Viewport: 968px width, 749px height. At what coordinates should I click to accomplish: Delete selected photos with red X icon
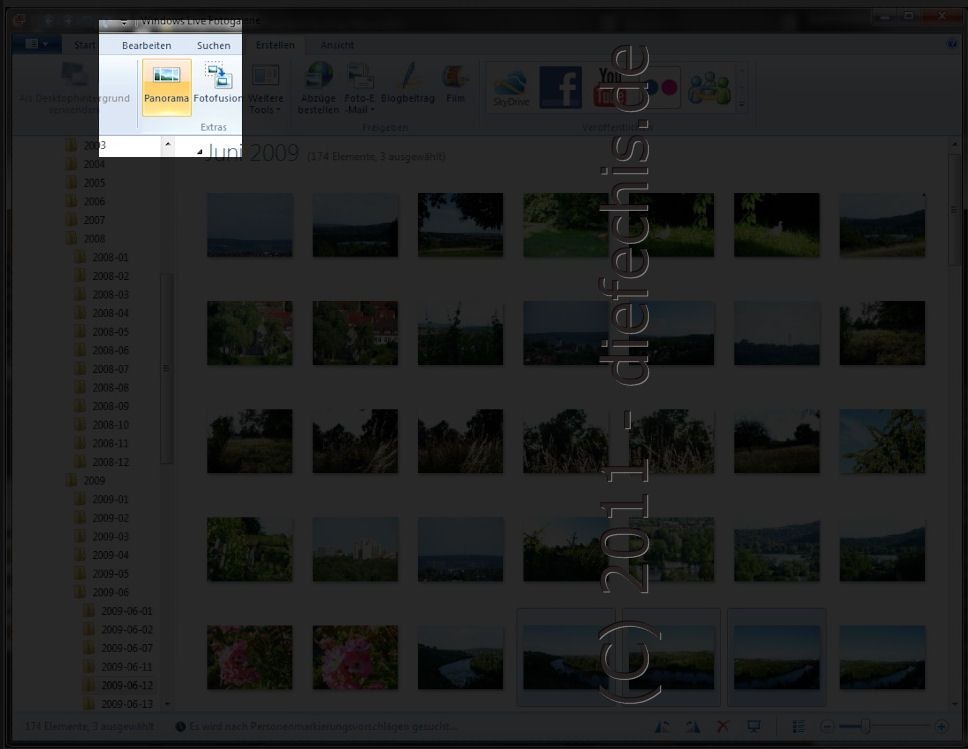(x=722, y=727)
